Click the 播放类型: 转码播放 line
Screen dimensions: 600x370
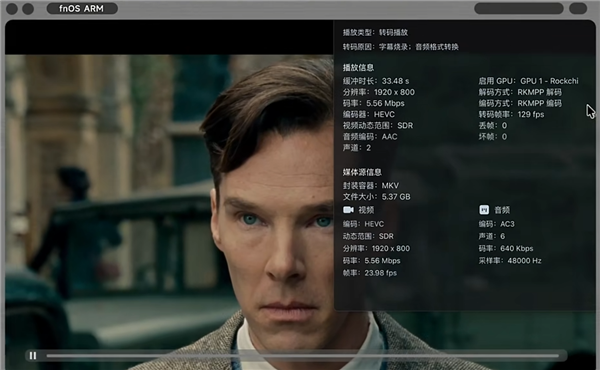click(375, 33)
